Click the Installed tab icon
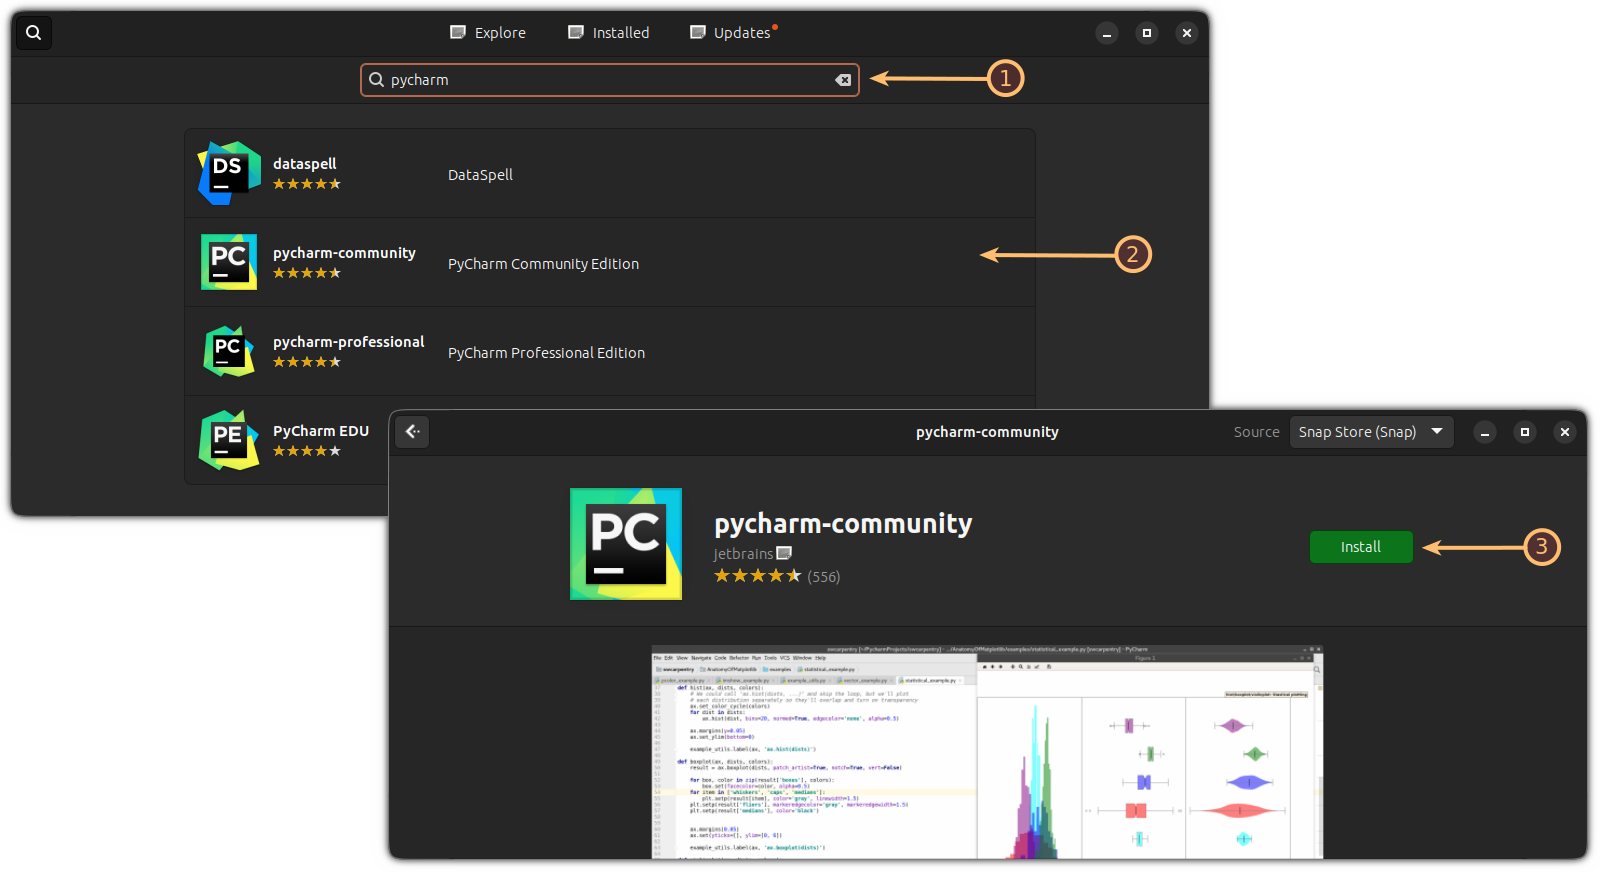The height and width of the screenshot is (872, 1600). click(x=576, y=32)
